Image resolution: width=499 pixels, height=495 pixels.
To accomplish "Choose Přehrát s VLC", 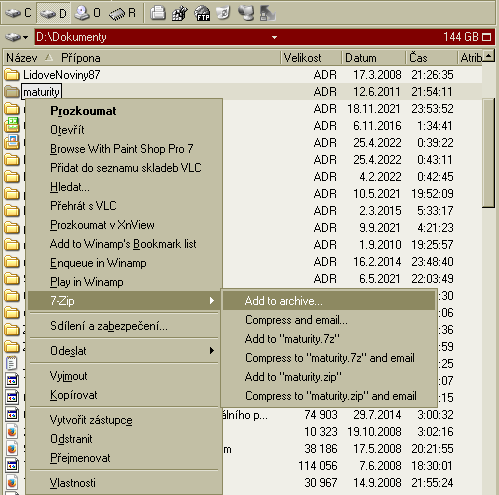I will (x=123, y=206).
